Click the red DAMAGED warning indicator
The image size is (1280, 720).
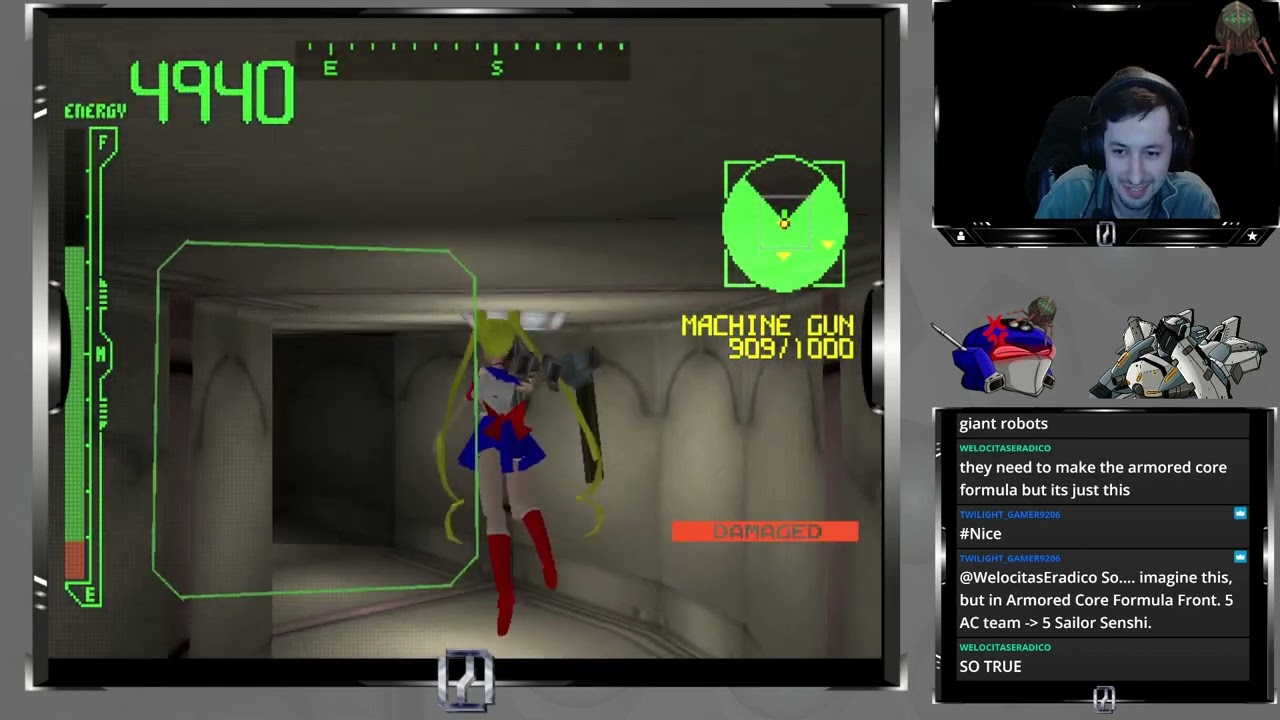tap(765, 531)
